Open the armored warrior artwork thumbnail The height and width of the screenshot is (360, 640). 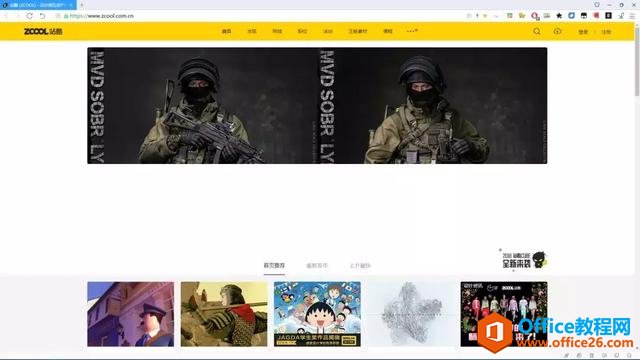pyautogui.click(x=224, y=314)
